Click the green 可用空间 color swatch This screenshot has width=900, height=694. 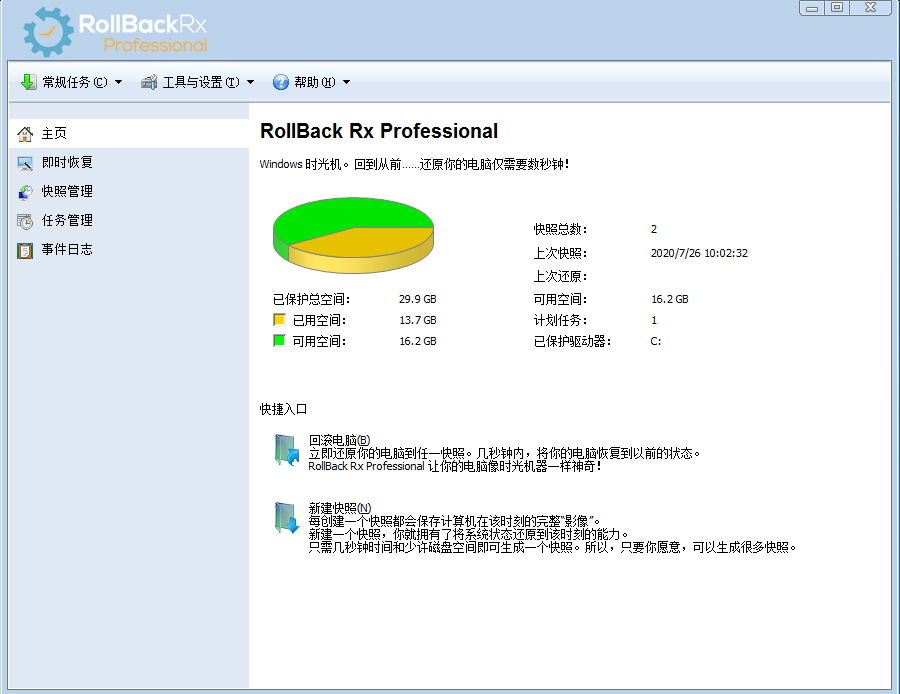click(x=279, y=341)
